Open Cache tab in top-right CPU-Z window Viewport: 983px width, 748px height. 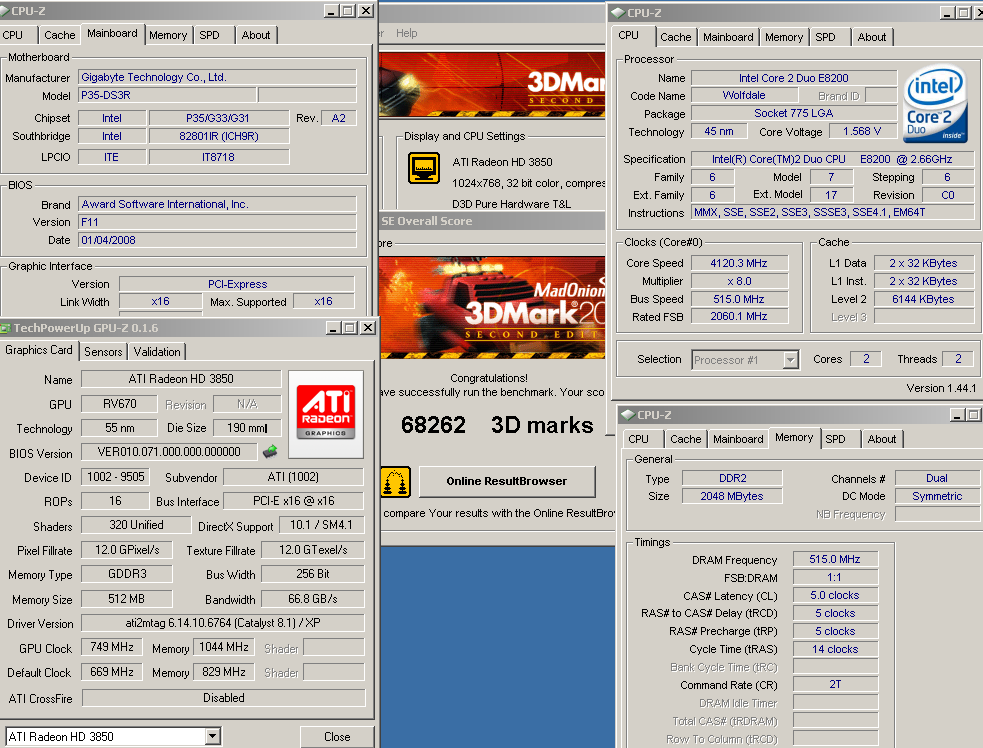tap(676, 37)
